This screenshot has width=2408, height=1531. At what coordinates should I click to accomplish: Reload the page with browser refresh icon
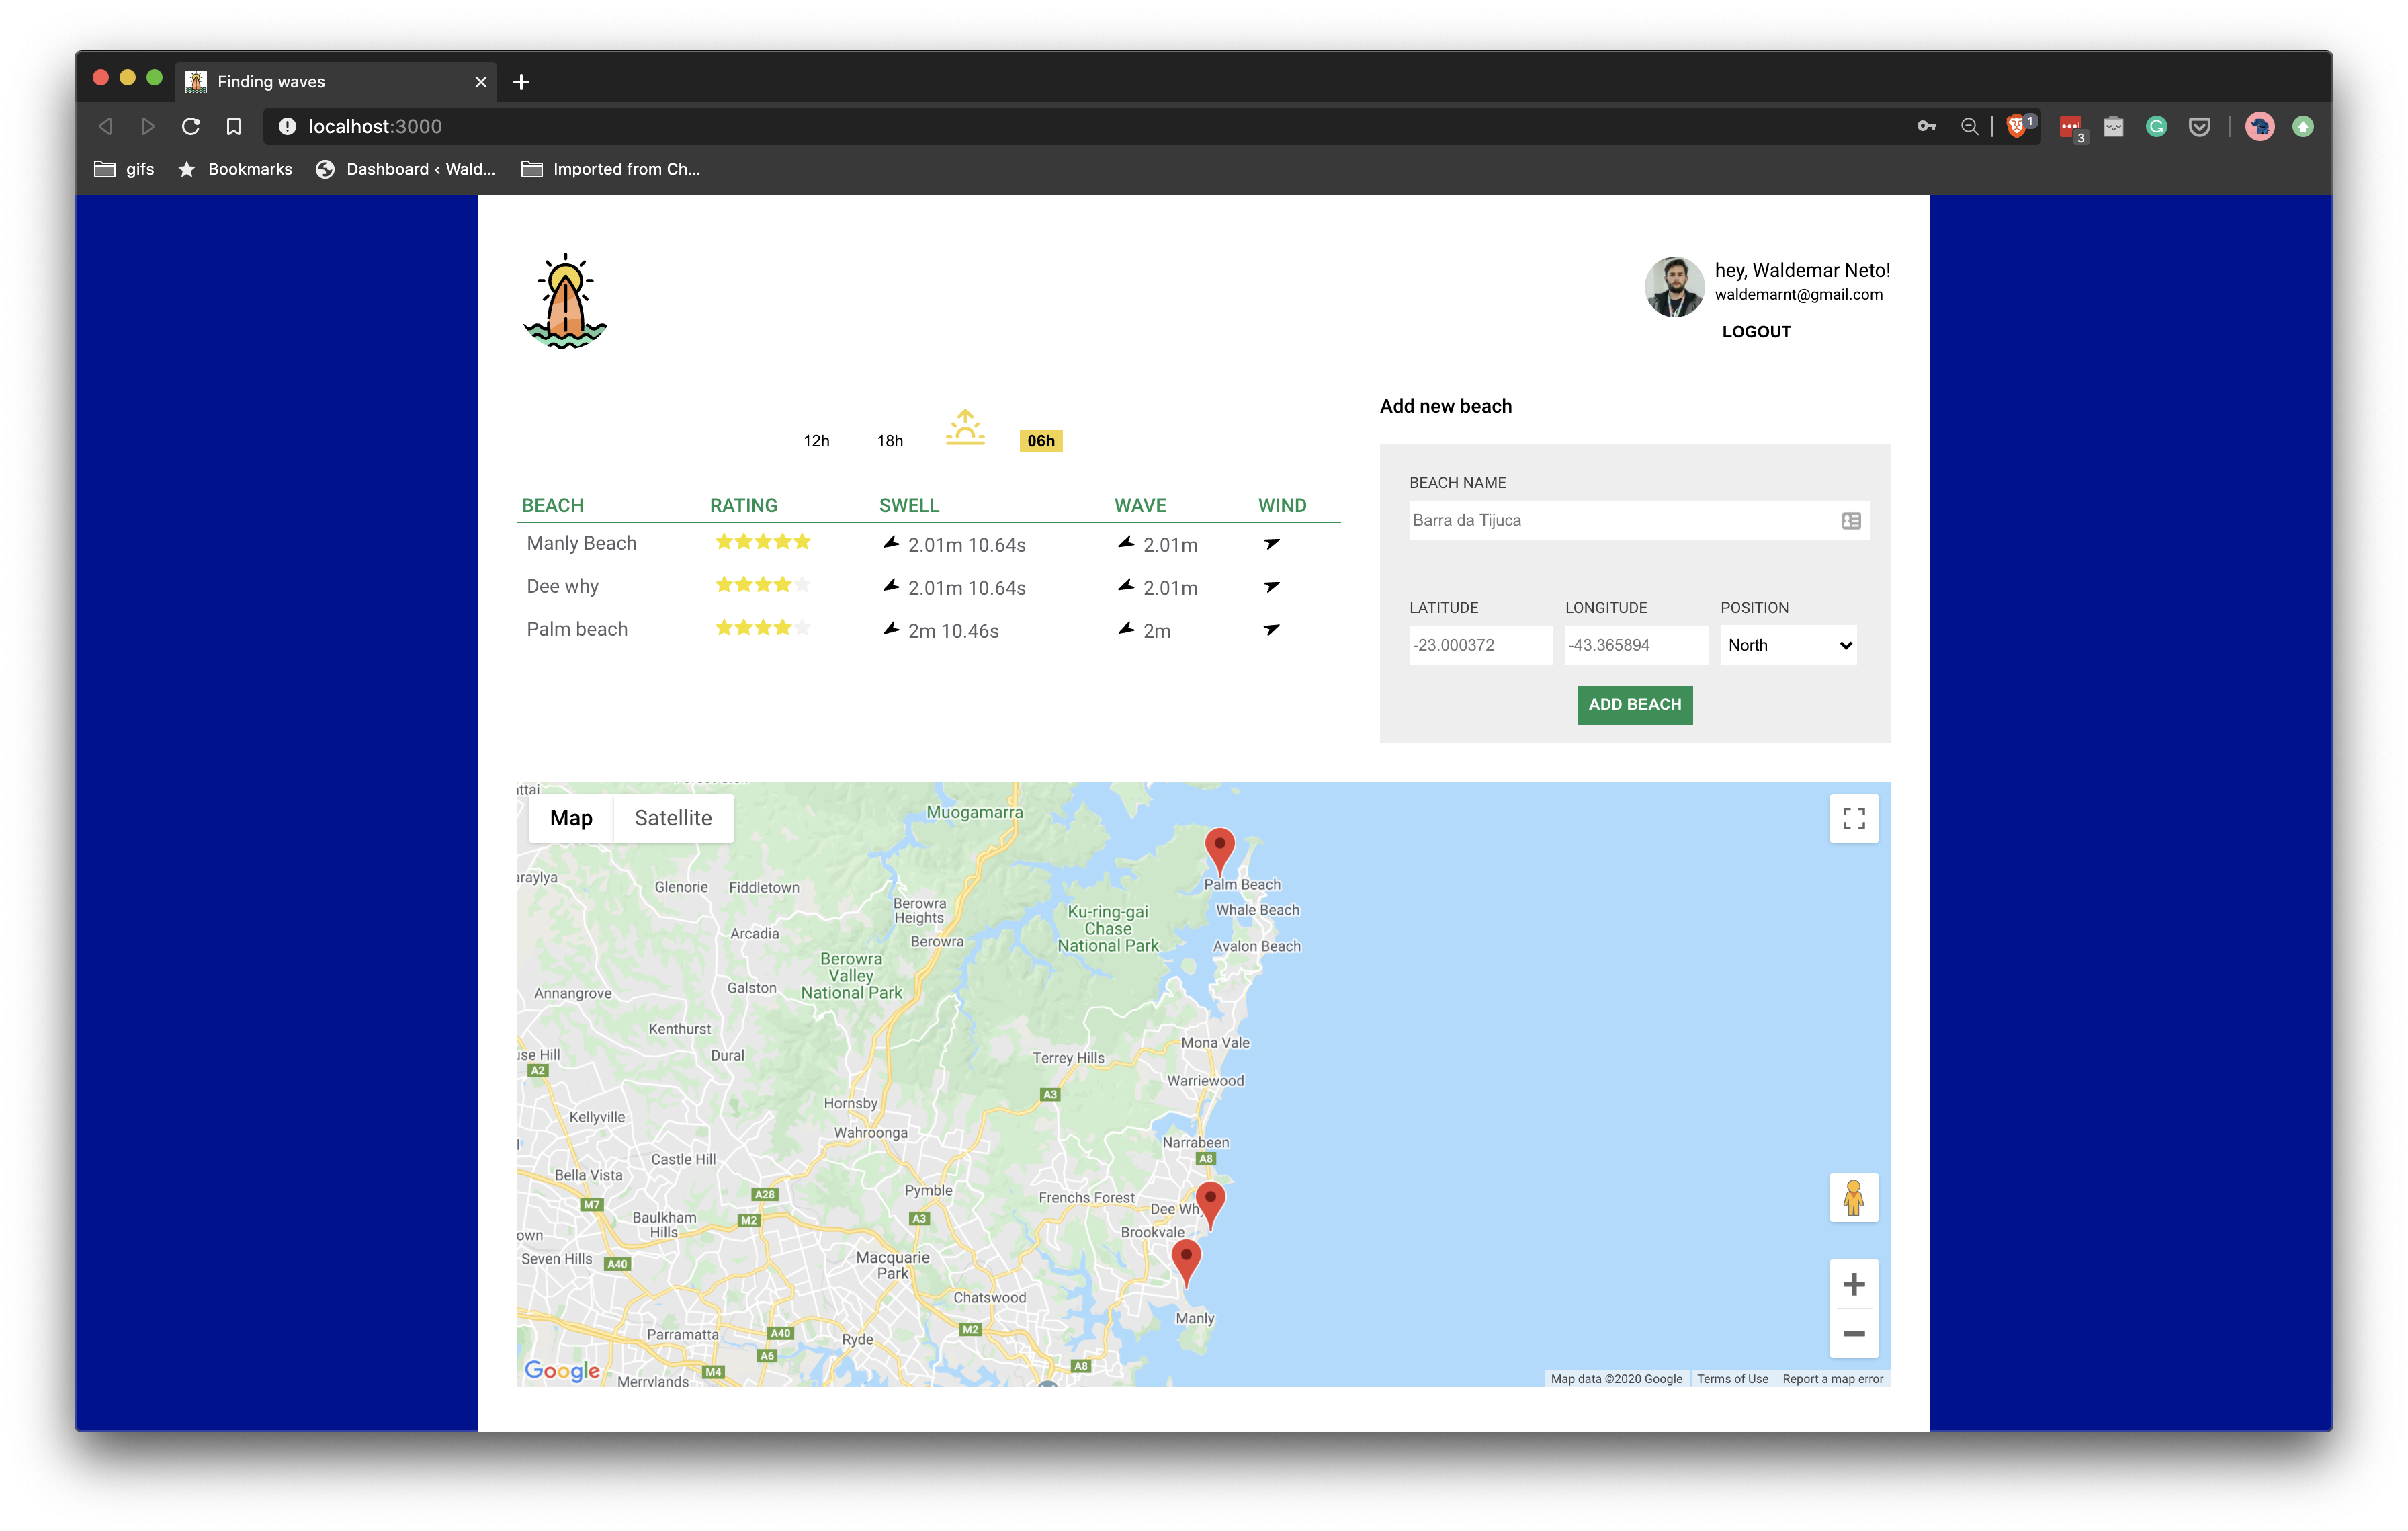point(191,126)
